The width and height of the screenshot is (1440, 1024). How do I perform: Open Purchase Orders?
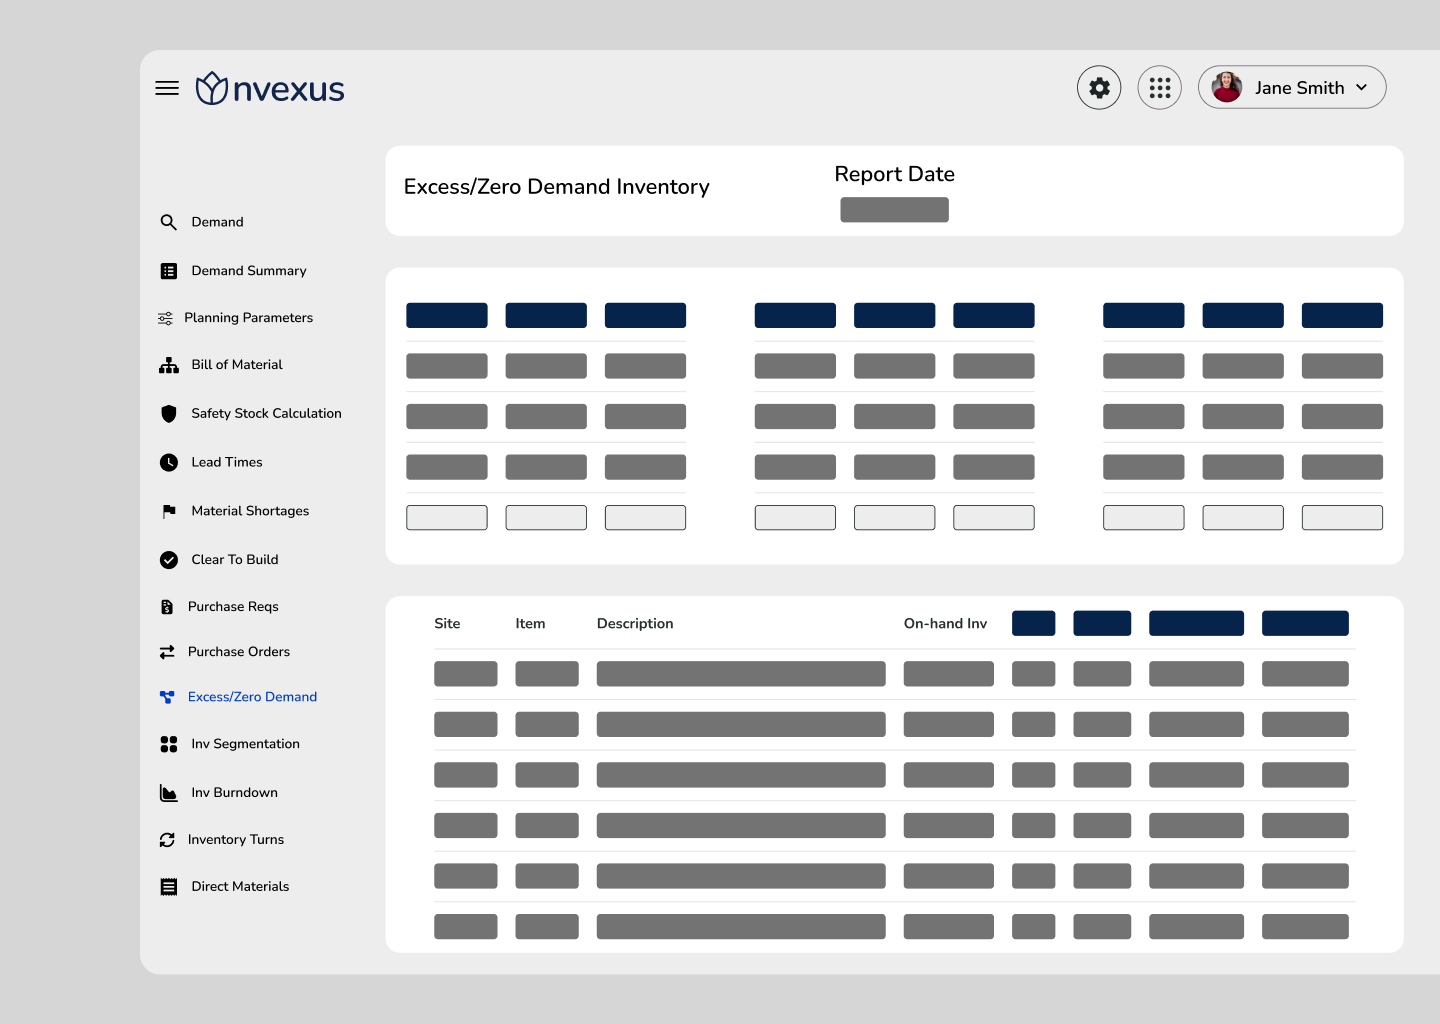239,652
